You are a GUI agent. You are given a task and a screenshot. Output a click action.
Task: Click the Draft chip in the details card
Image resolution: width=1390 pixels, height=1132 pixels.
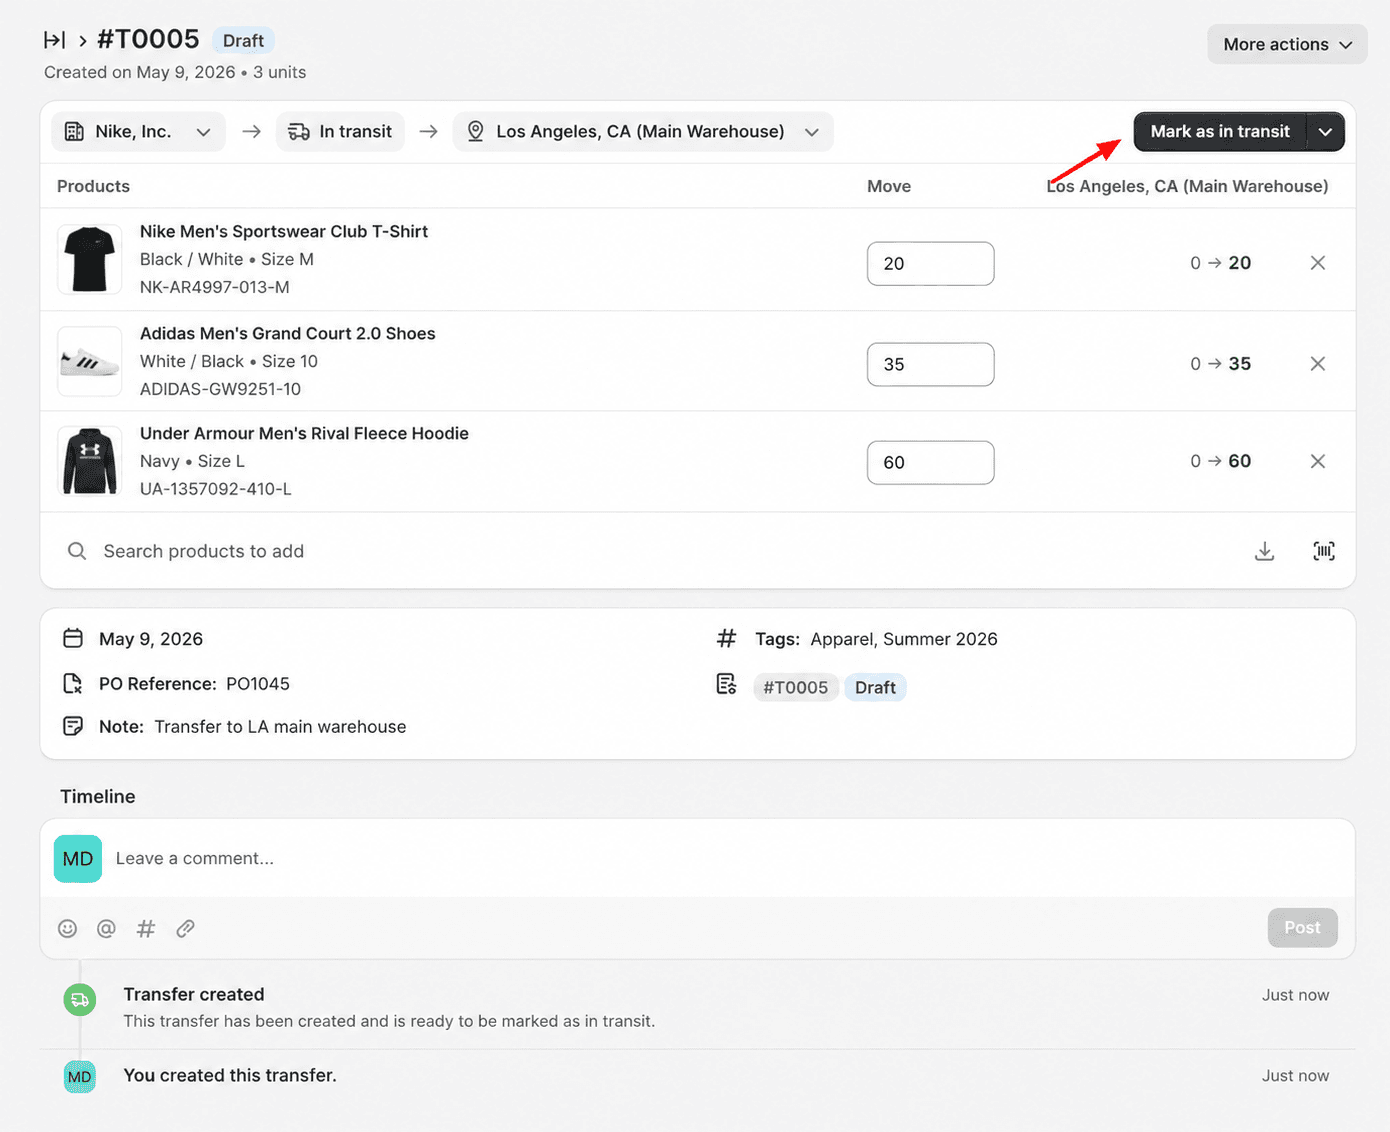pos(875,687)
